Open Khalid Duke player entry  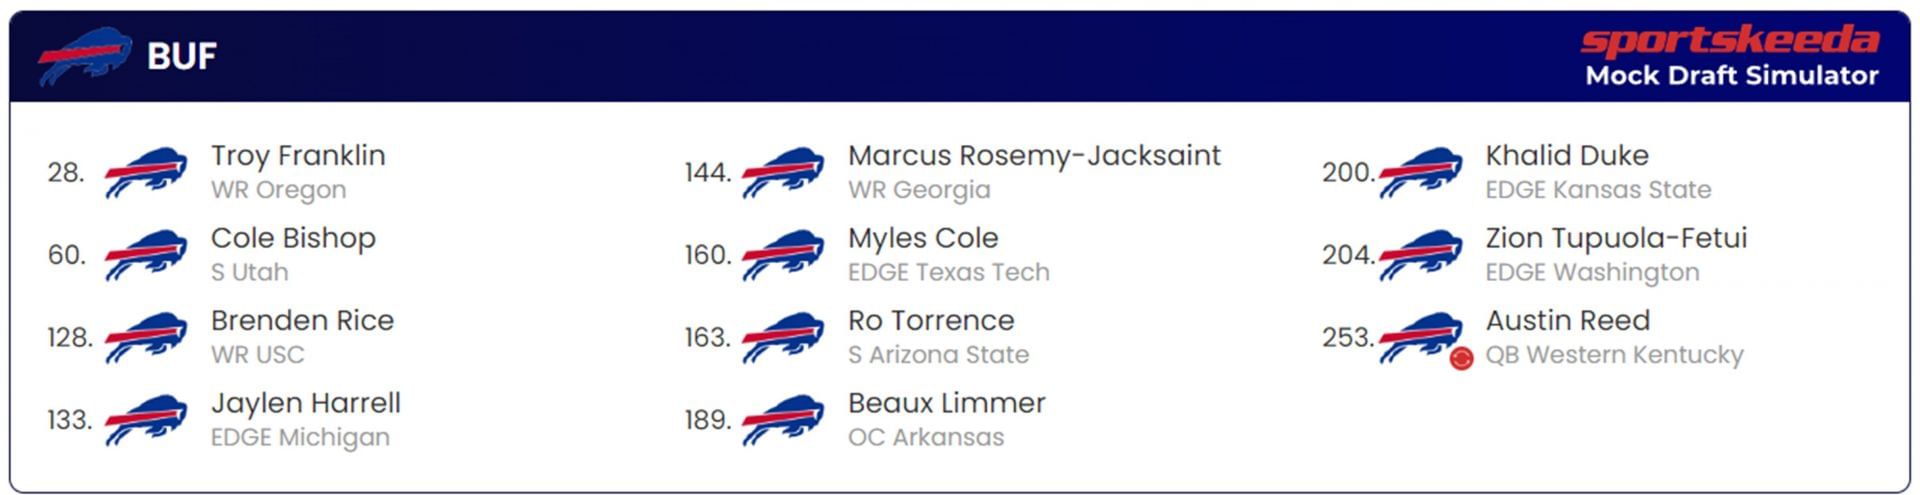(x=1566, y=156)
